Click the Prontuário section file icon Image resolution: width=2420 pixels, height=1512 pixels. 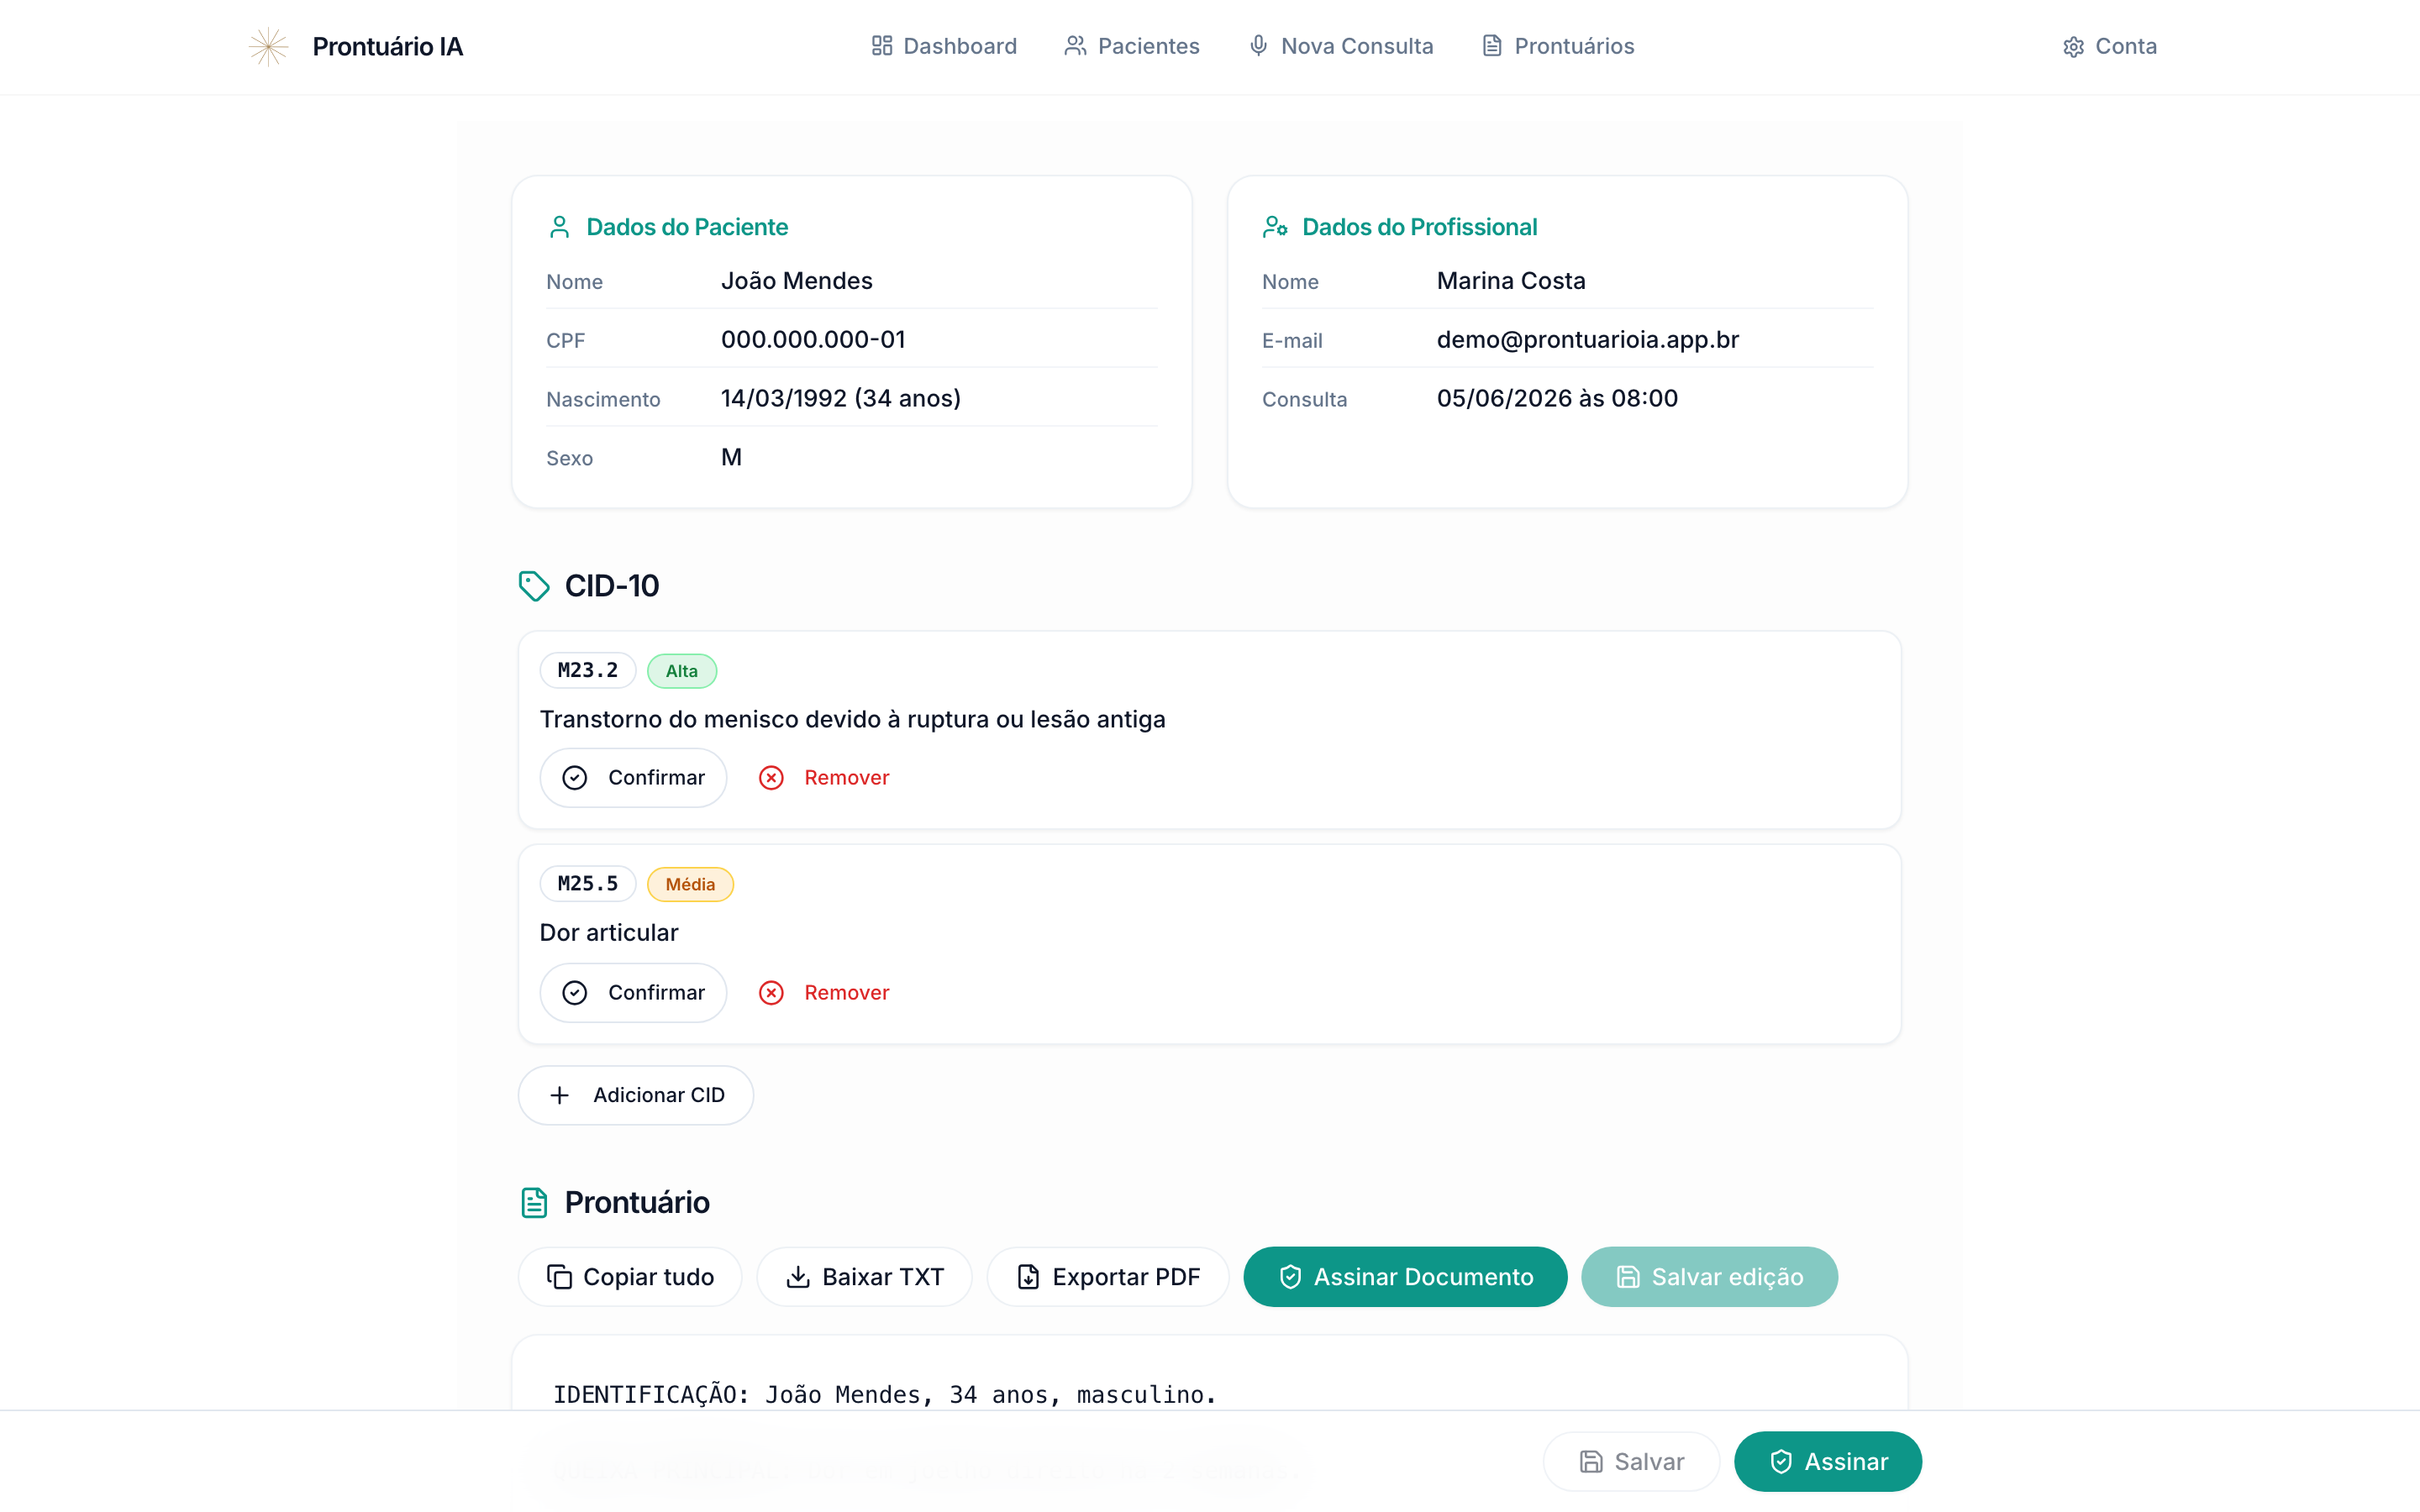[534, 1202]
